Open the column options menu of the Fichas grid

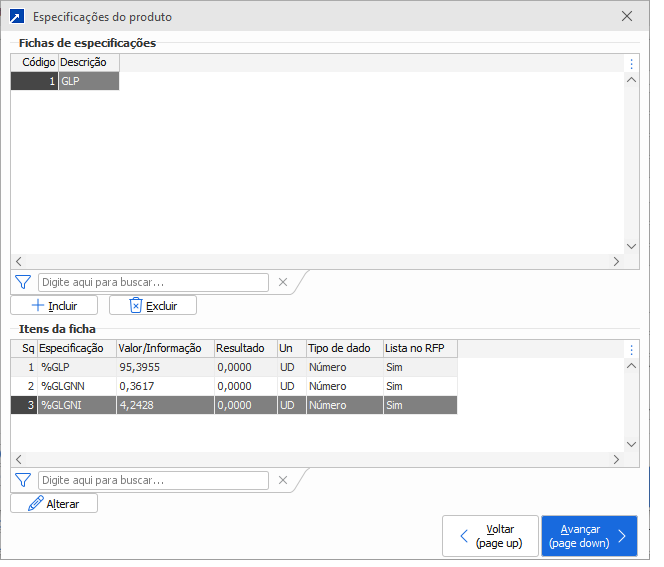(631, 64)
